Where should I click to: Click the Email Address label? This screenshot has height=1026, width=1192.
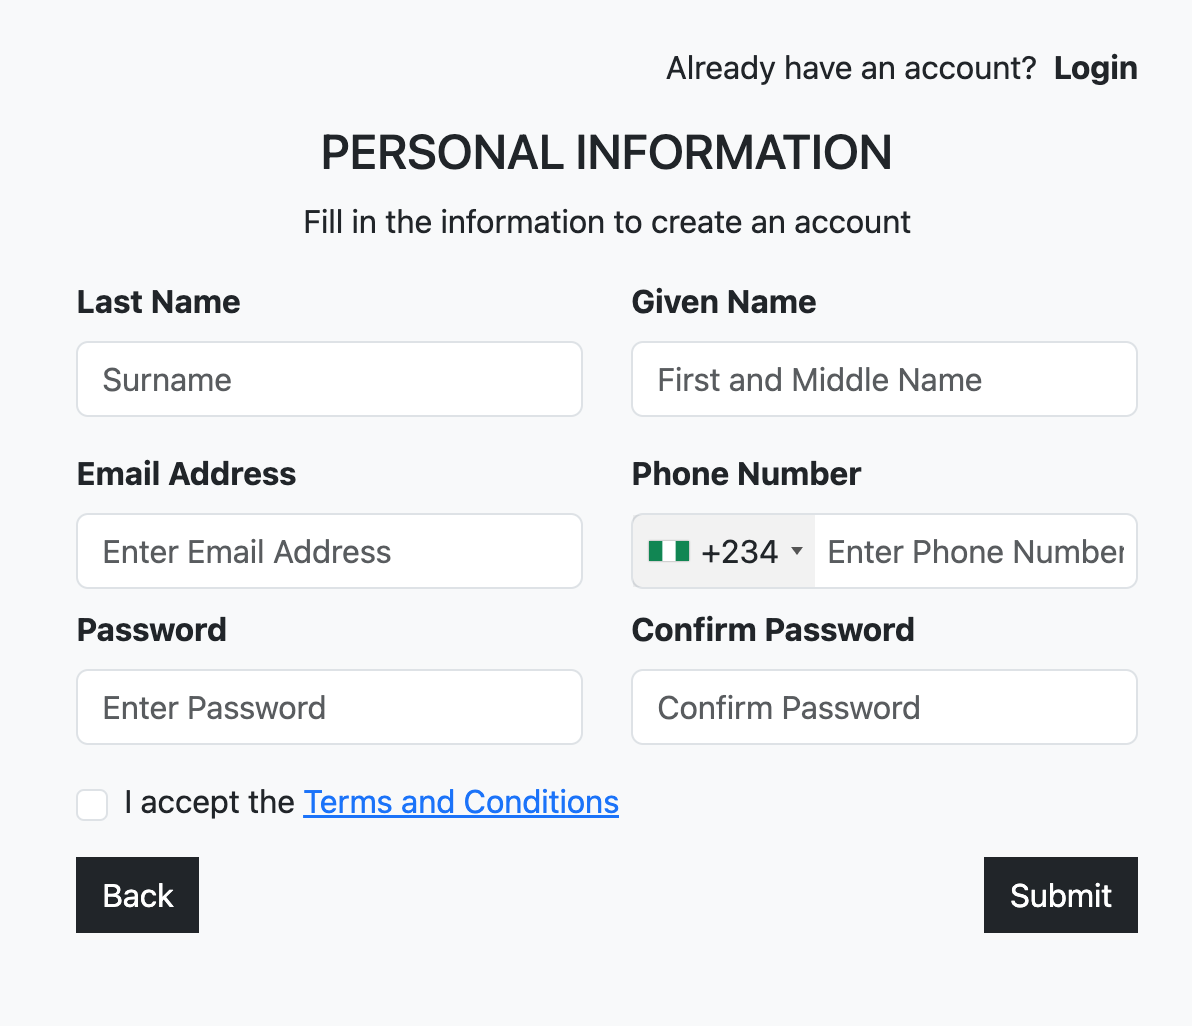pos(186,474)
